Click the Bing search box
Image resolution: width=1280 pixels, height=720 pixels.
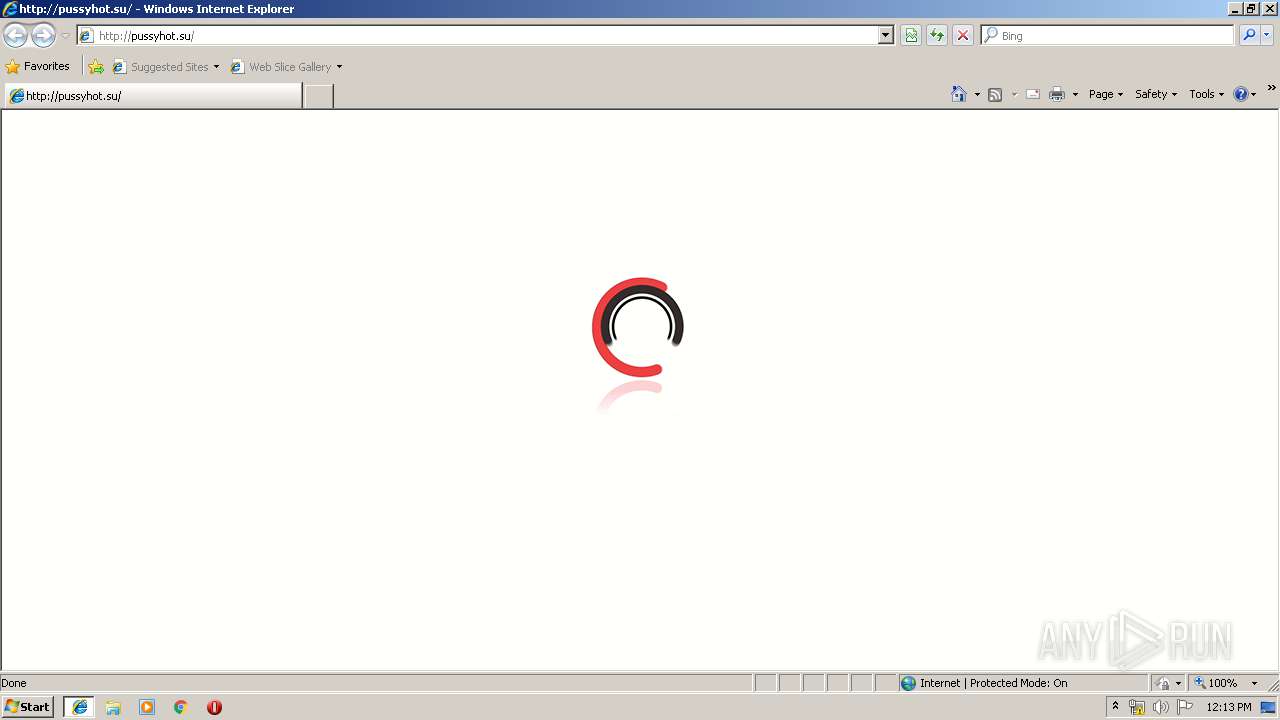[x=1108, y=36]
